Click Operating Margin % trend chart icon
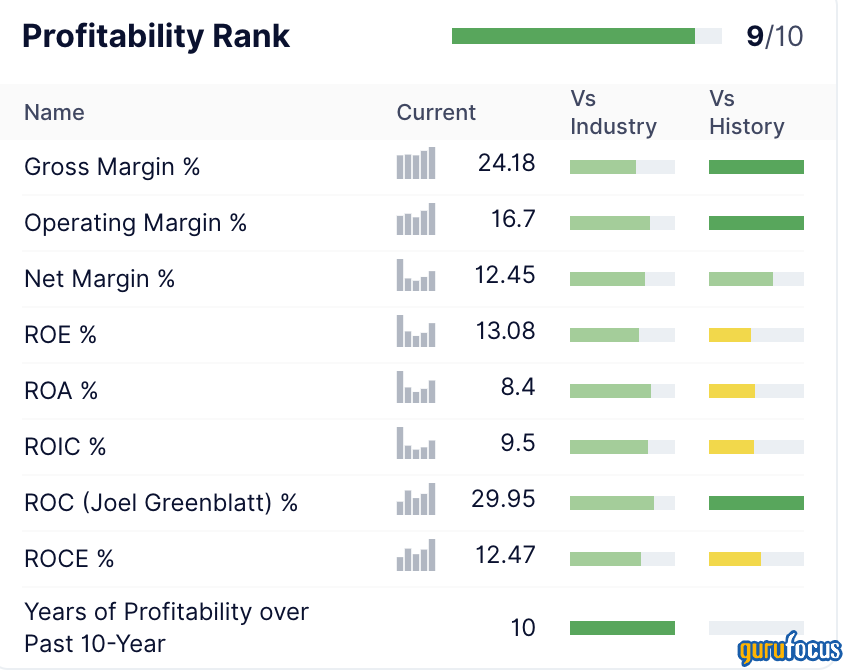This screenshot has width=848, height=672. [416, 220]
